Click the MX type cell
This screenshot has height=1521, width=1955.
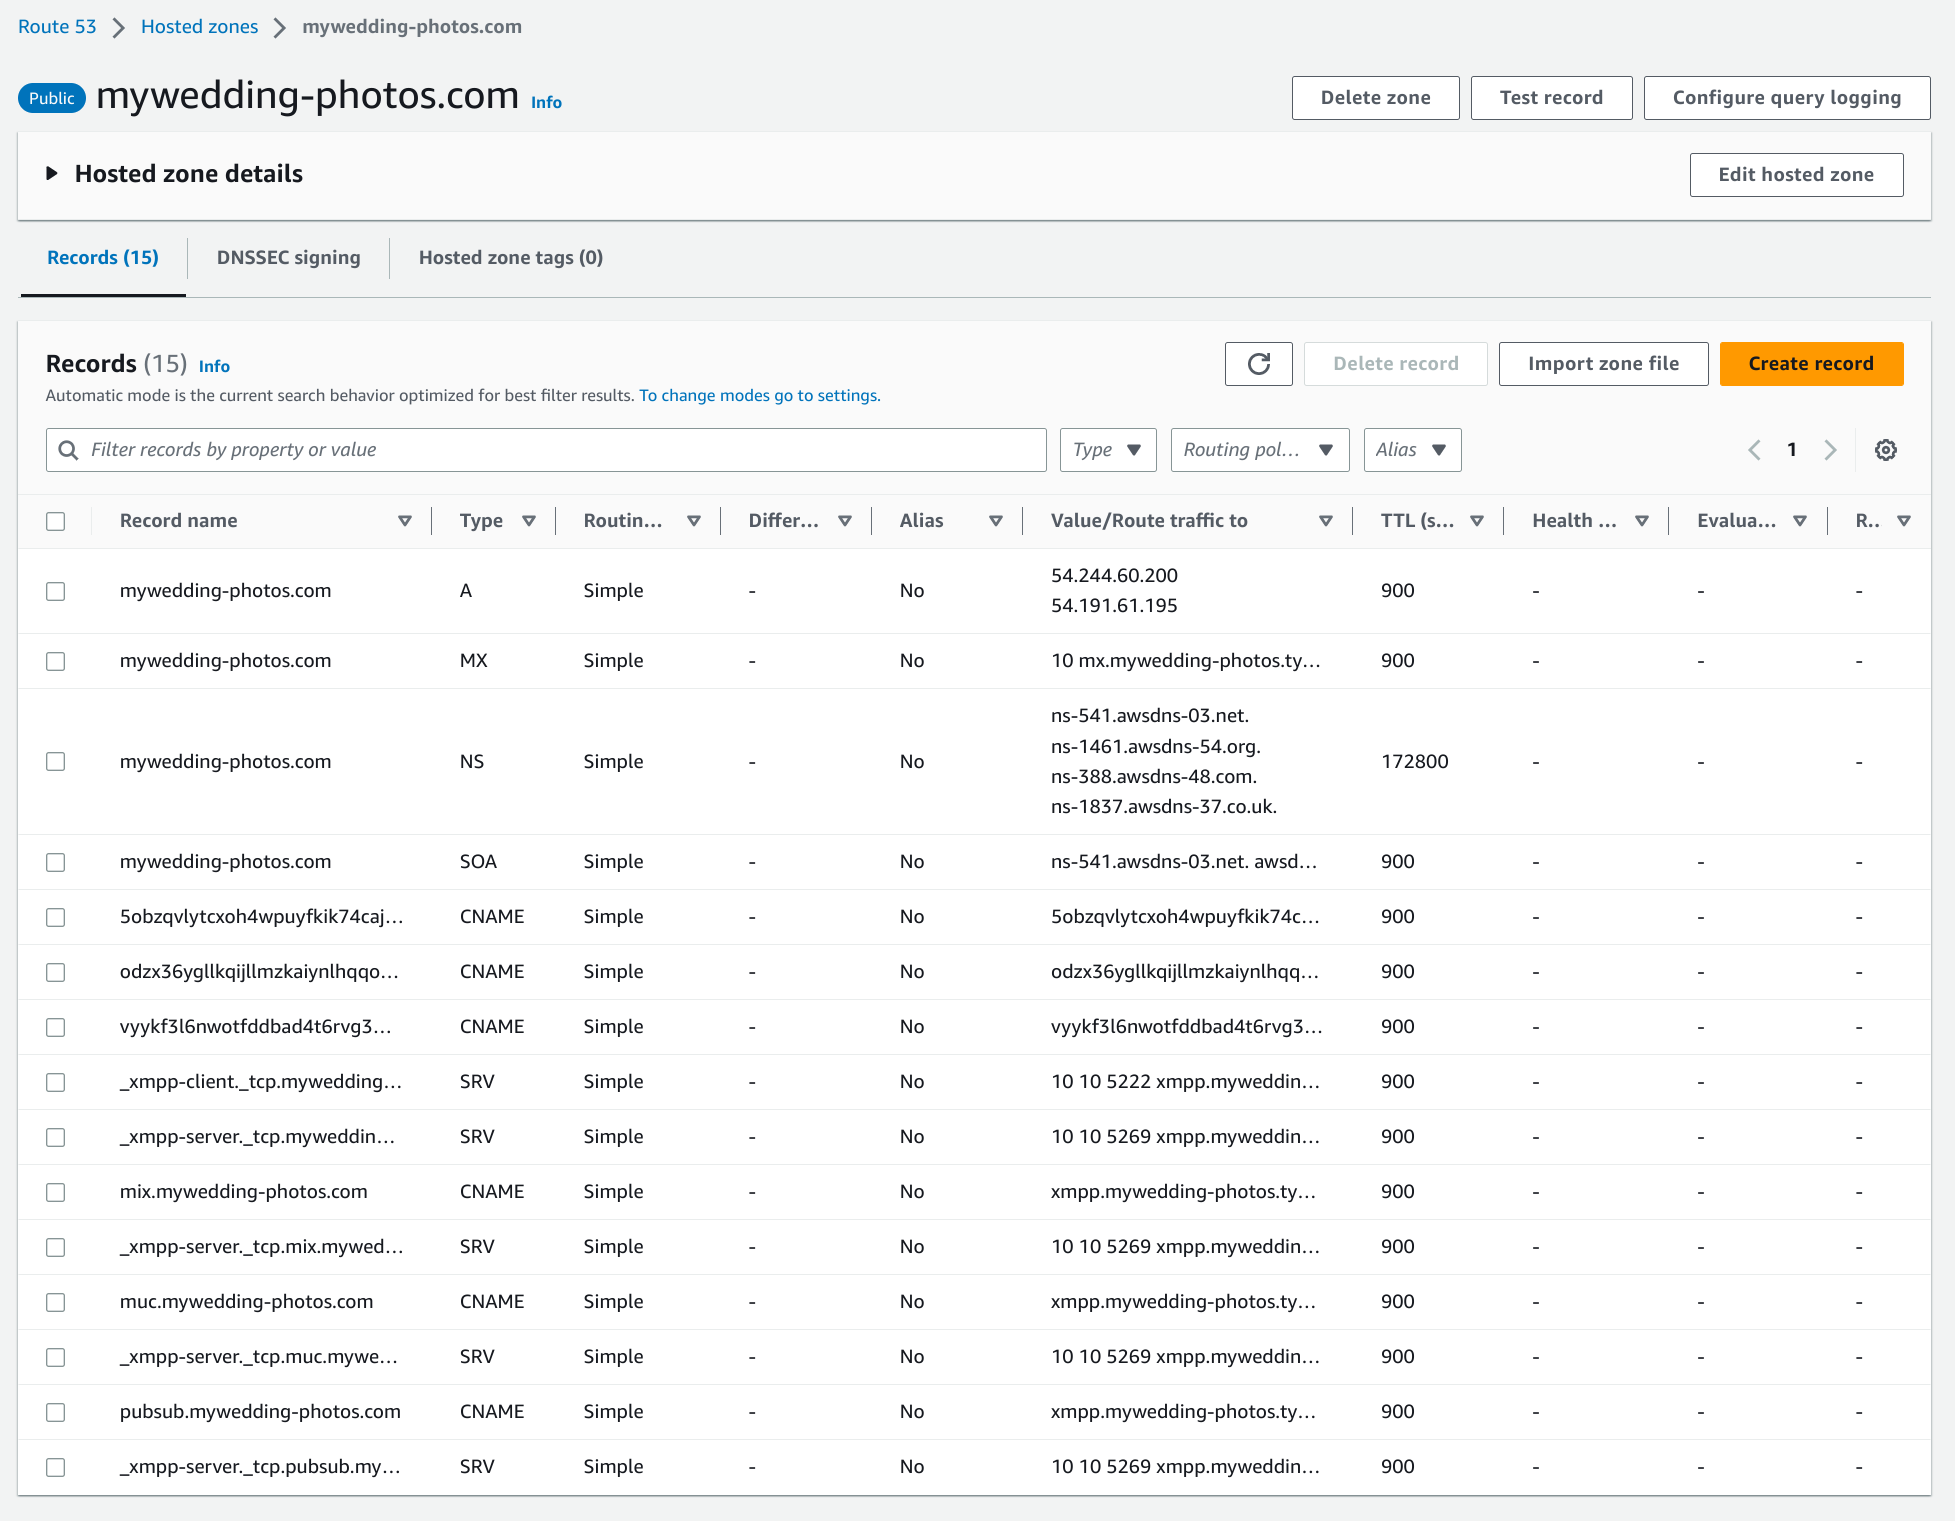pos(474,661)
